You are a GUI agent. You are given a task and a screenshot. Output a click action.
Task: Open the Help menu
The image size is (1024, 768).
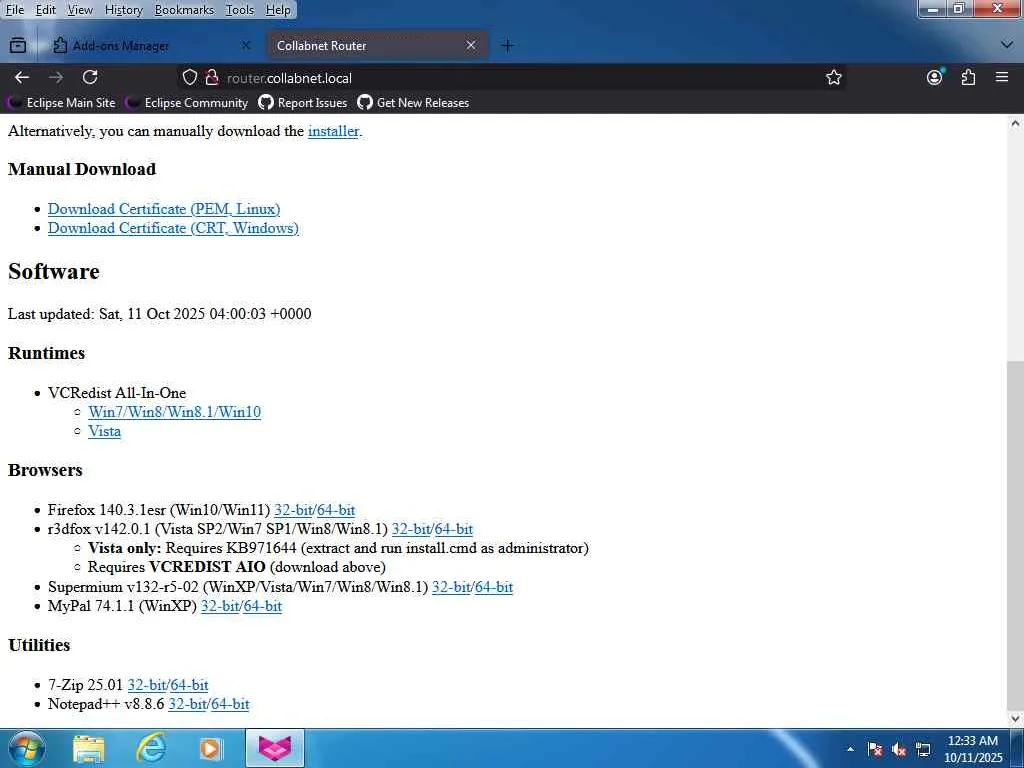click(278, 10)
